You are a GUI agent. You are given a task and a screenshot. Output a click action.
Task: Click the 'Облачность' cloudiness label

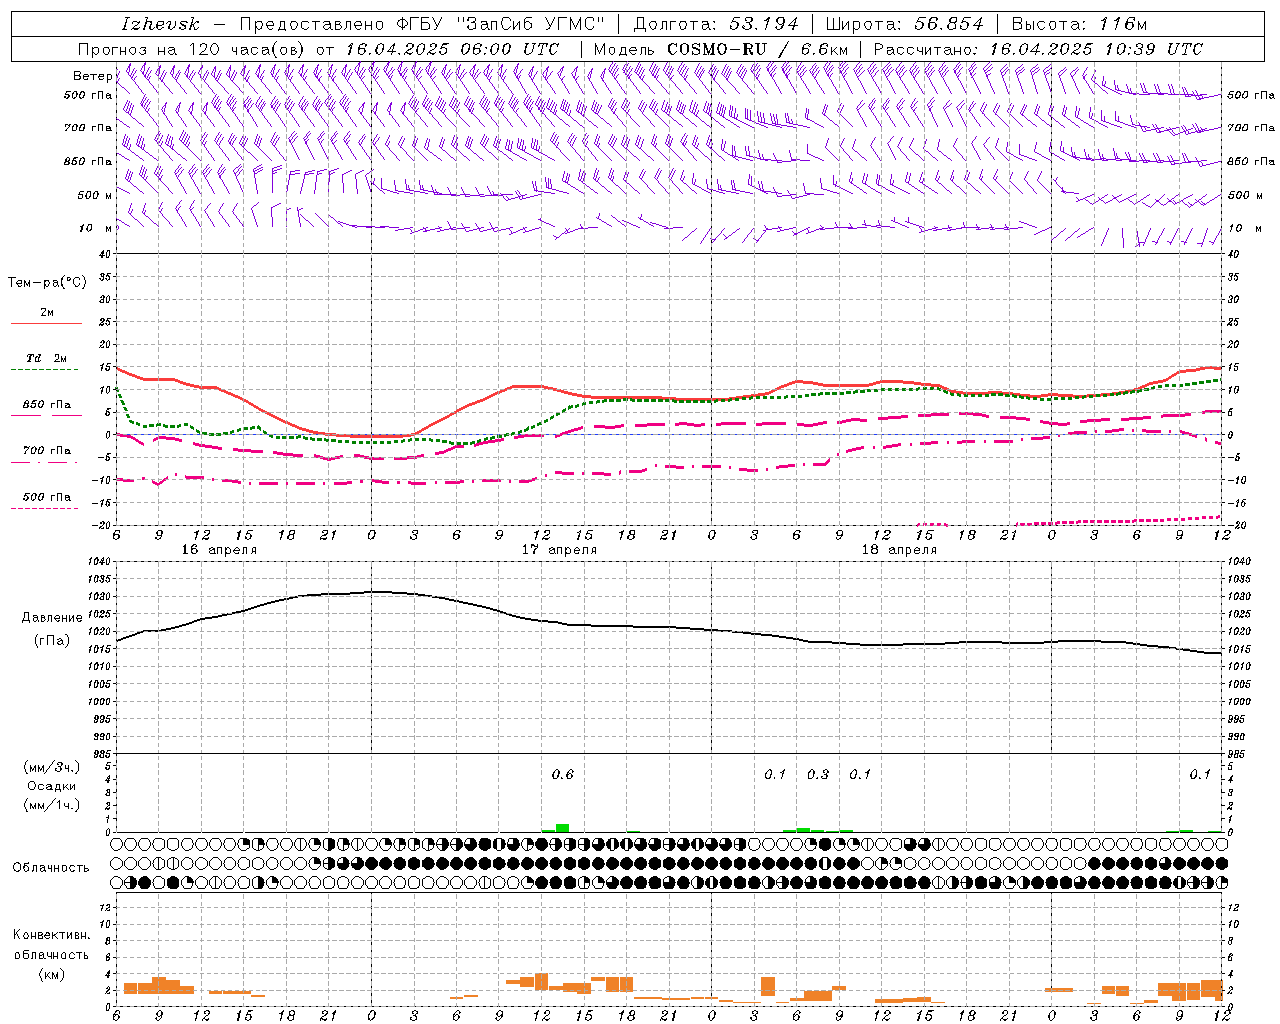pyautogui.click(x=51, y=867)
